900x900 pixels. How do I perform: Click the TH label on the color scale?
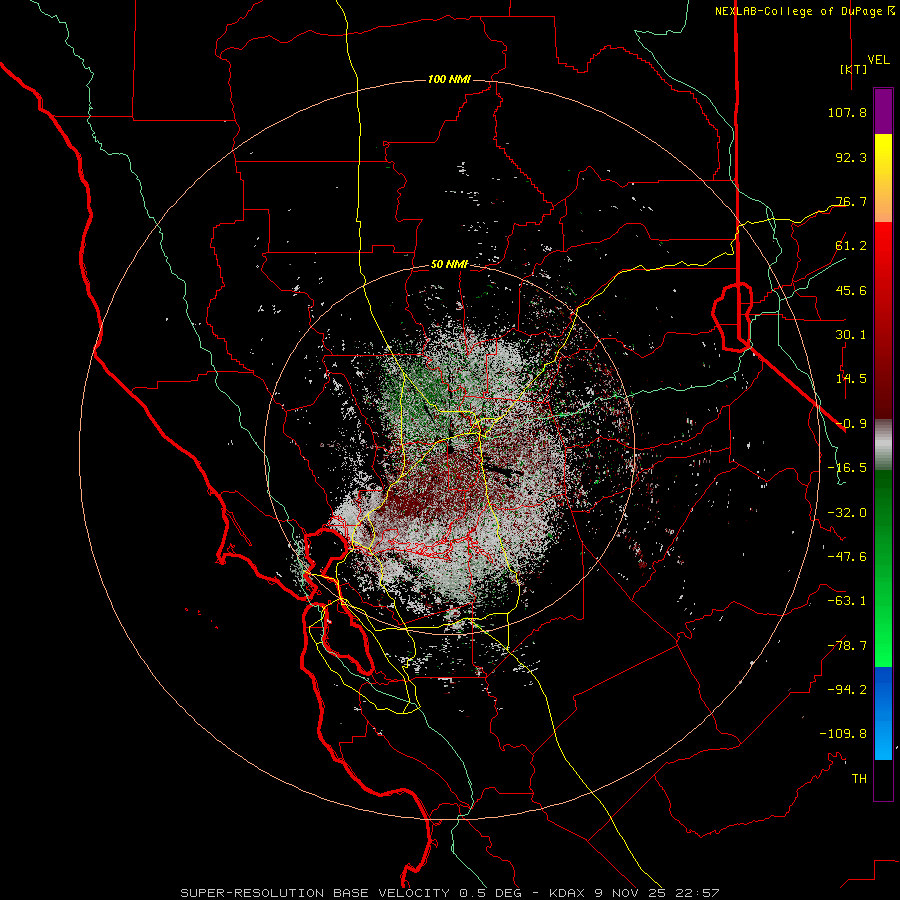pos(859,779)
